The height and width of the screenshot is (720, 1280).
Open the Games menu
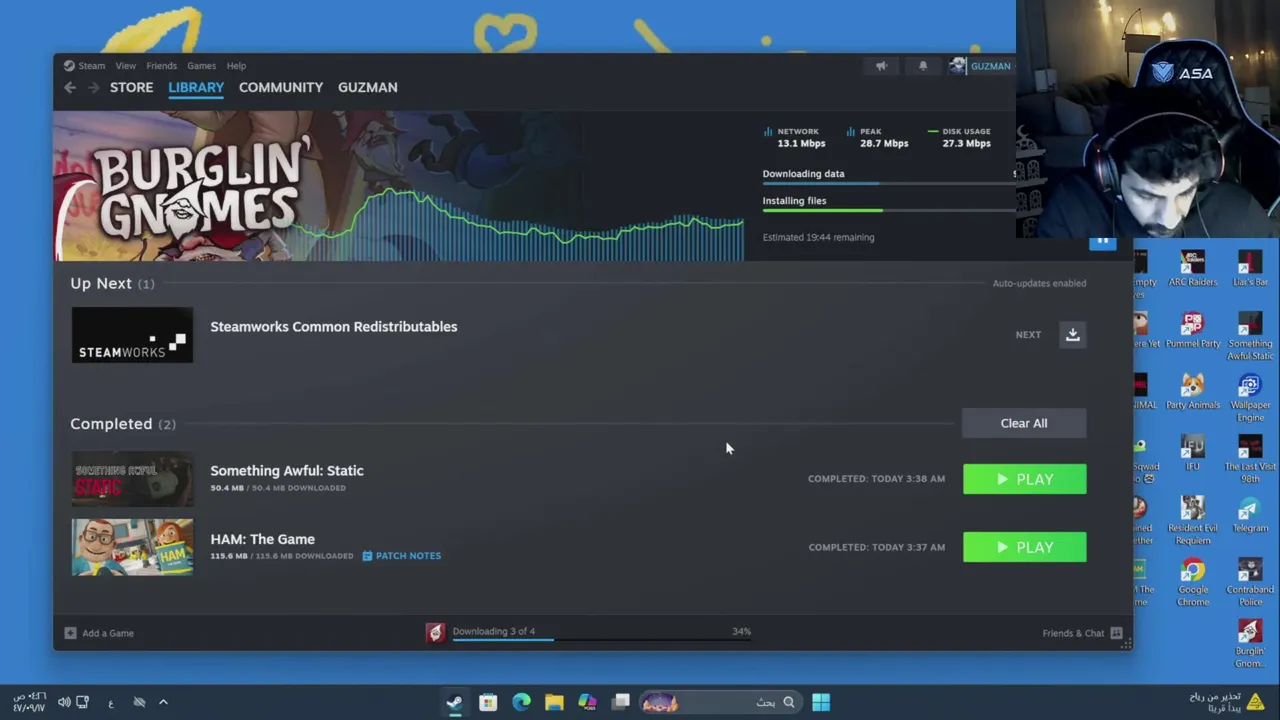pyautogui.click(x=201, y=66)
